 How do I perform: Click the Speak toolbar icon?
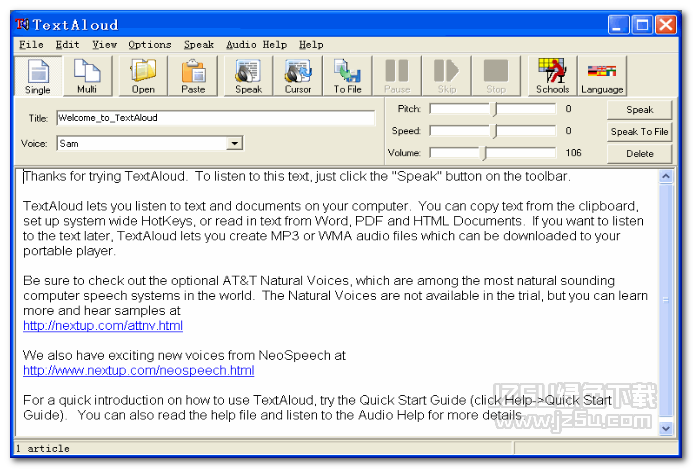click(248, 76)
